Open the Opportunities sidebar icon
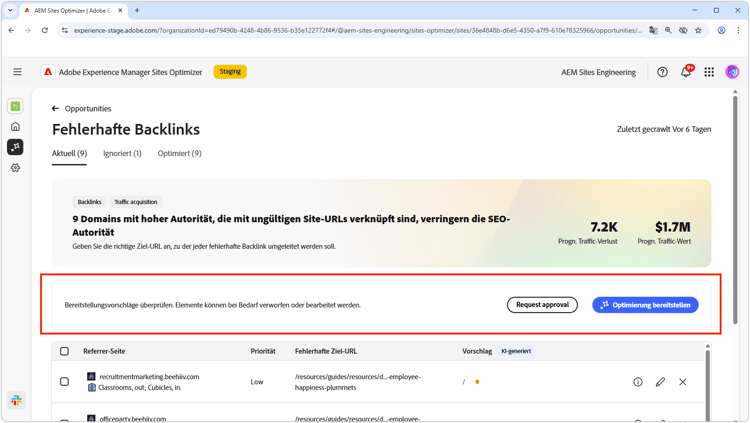750x423 pixels. pos(15,147)
